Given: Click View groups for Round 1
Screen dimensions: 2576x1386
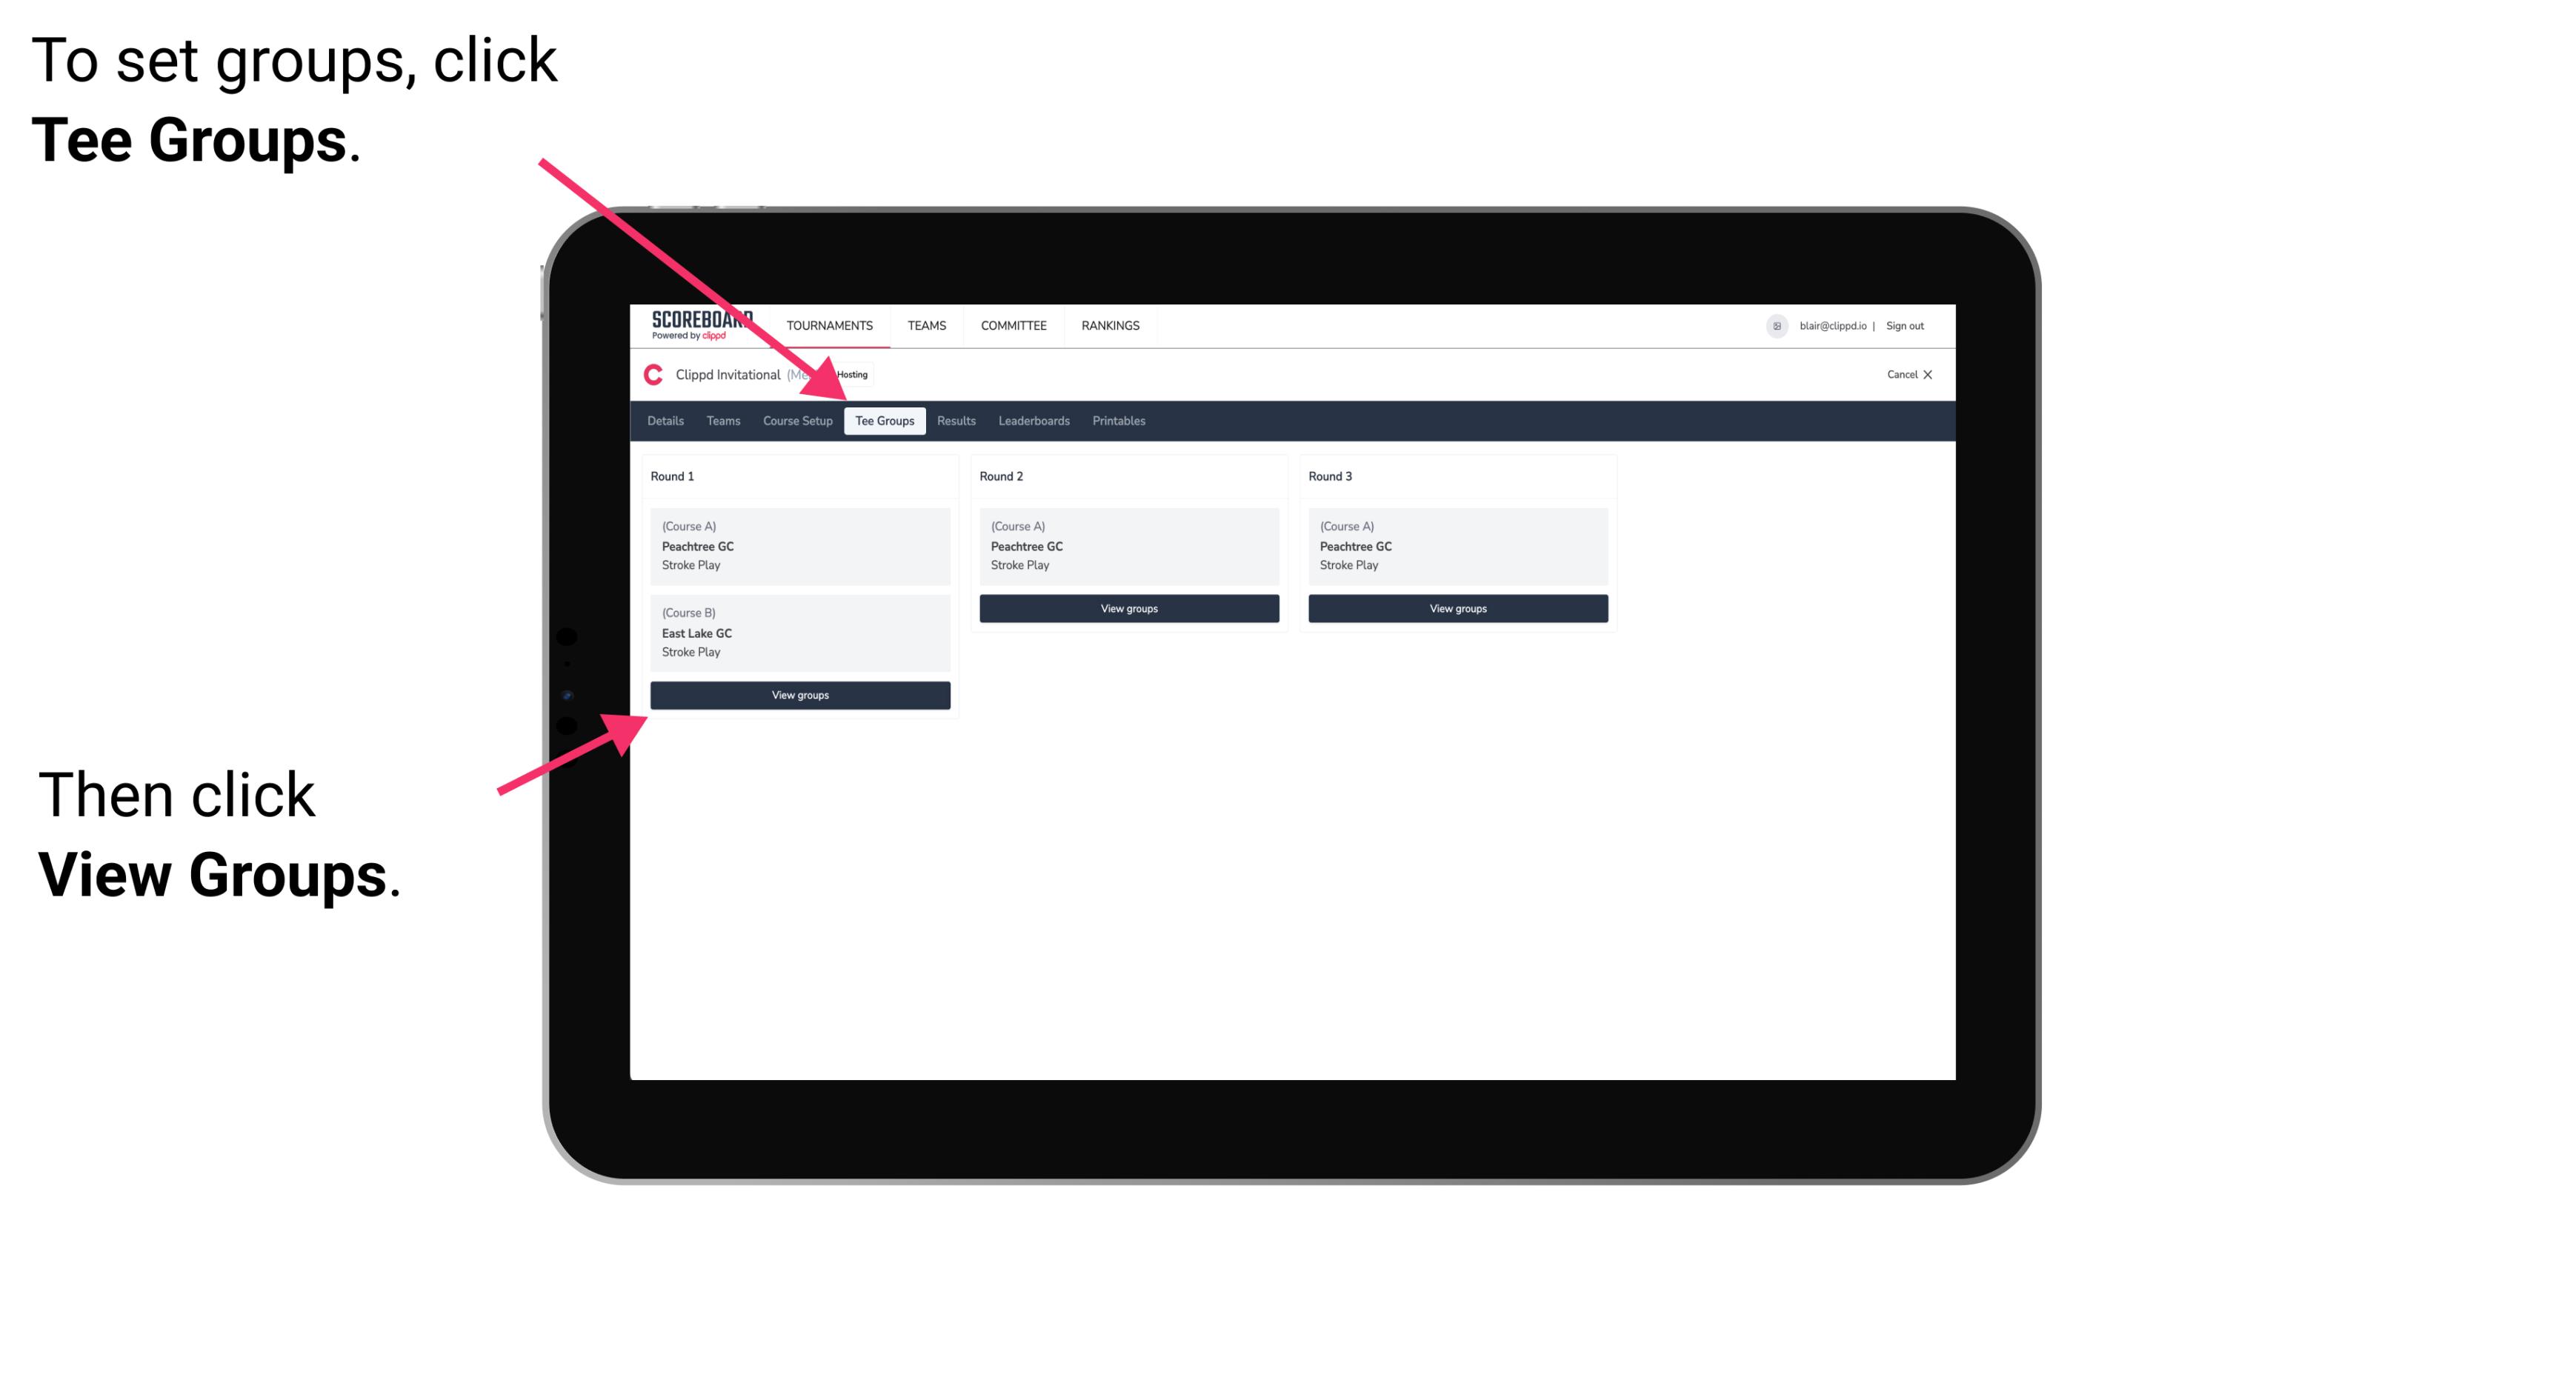Looking at the screenshot, I should pos(802,696).
